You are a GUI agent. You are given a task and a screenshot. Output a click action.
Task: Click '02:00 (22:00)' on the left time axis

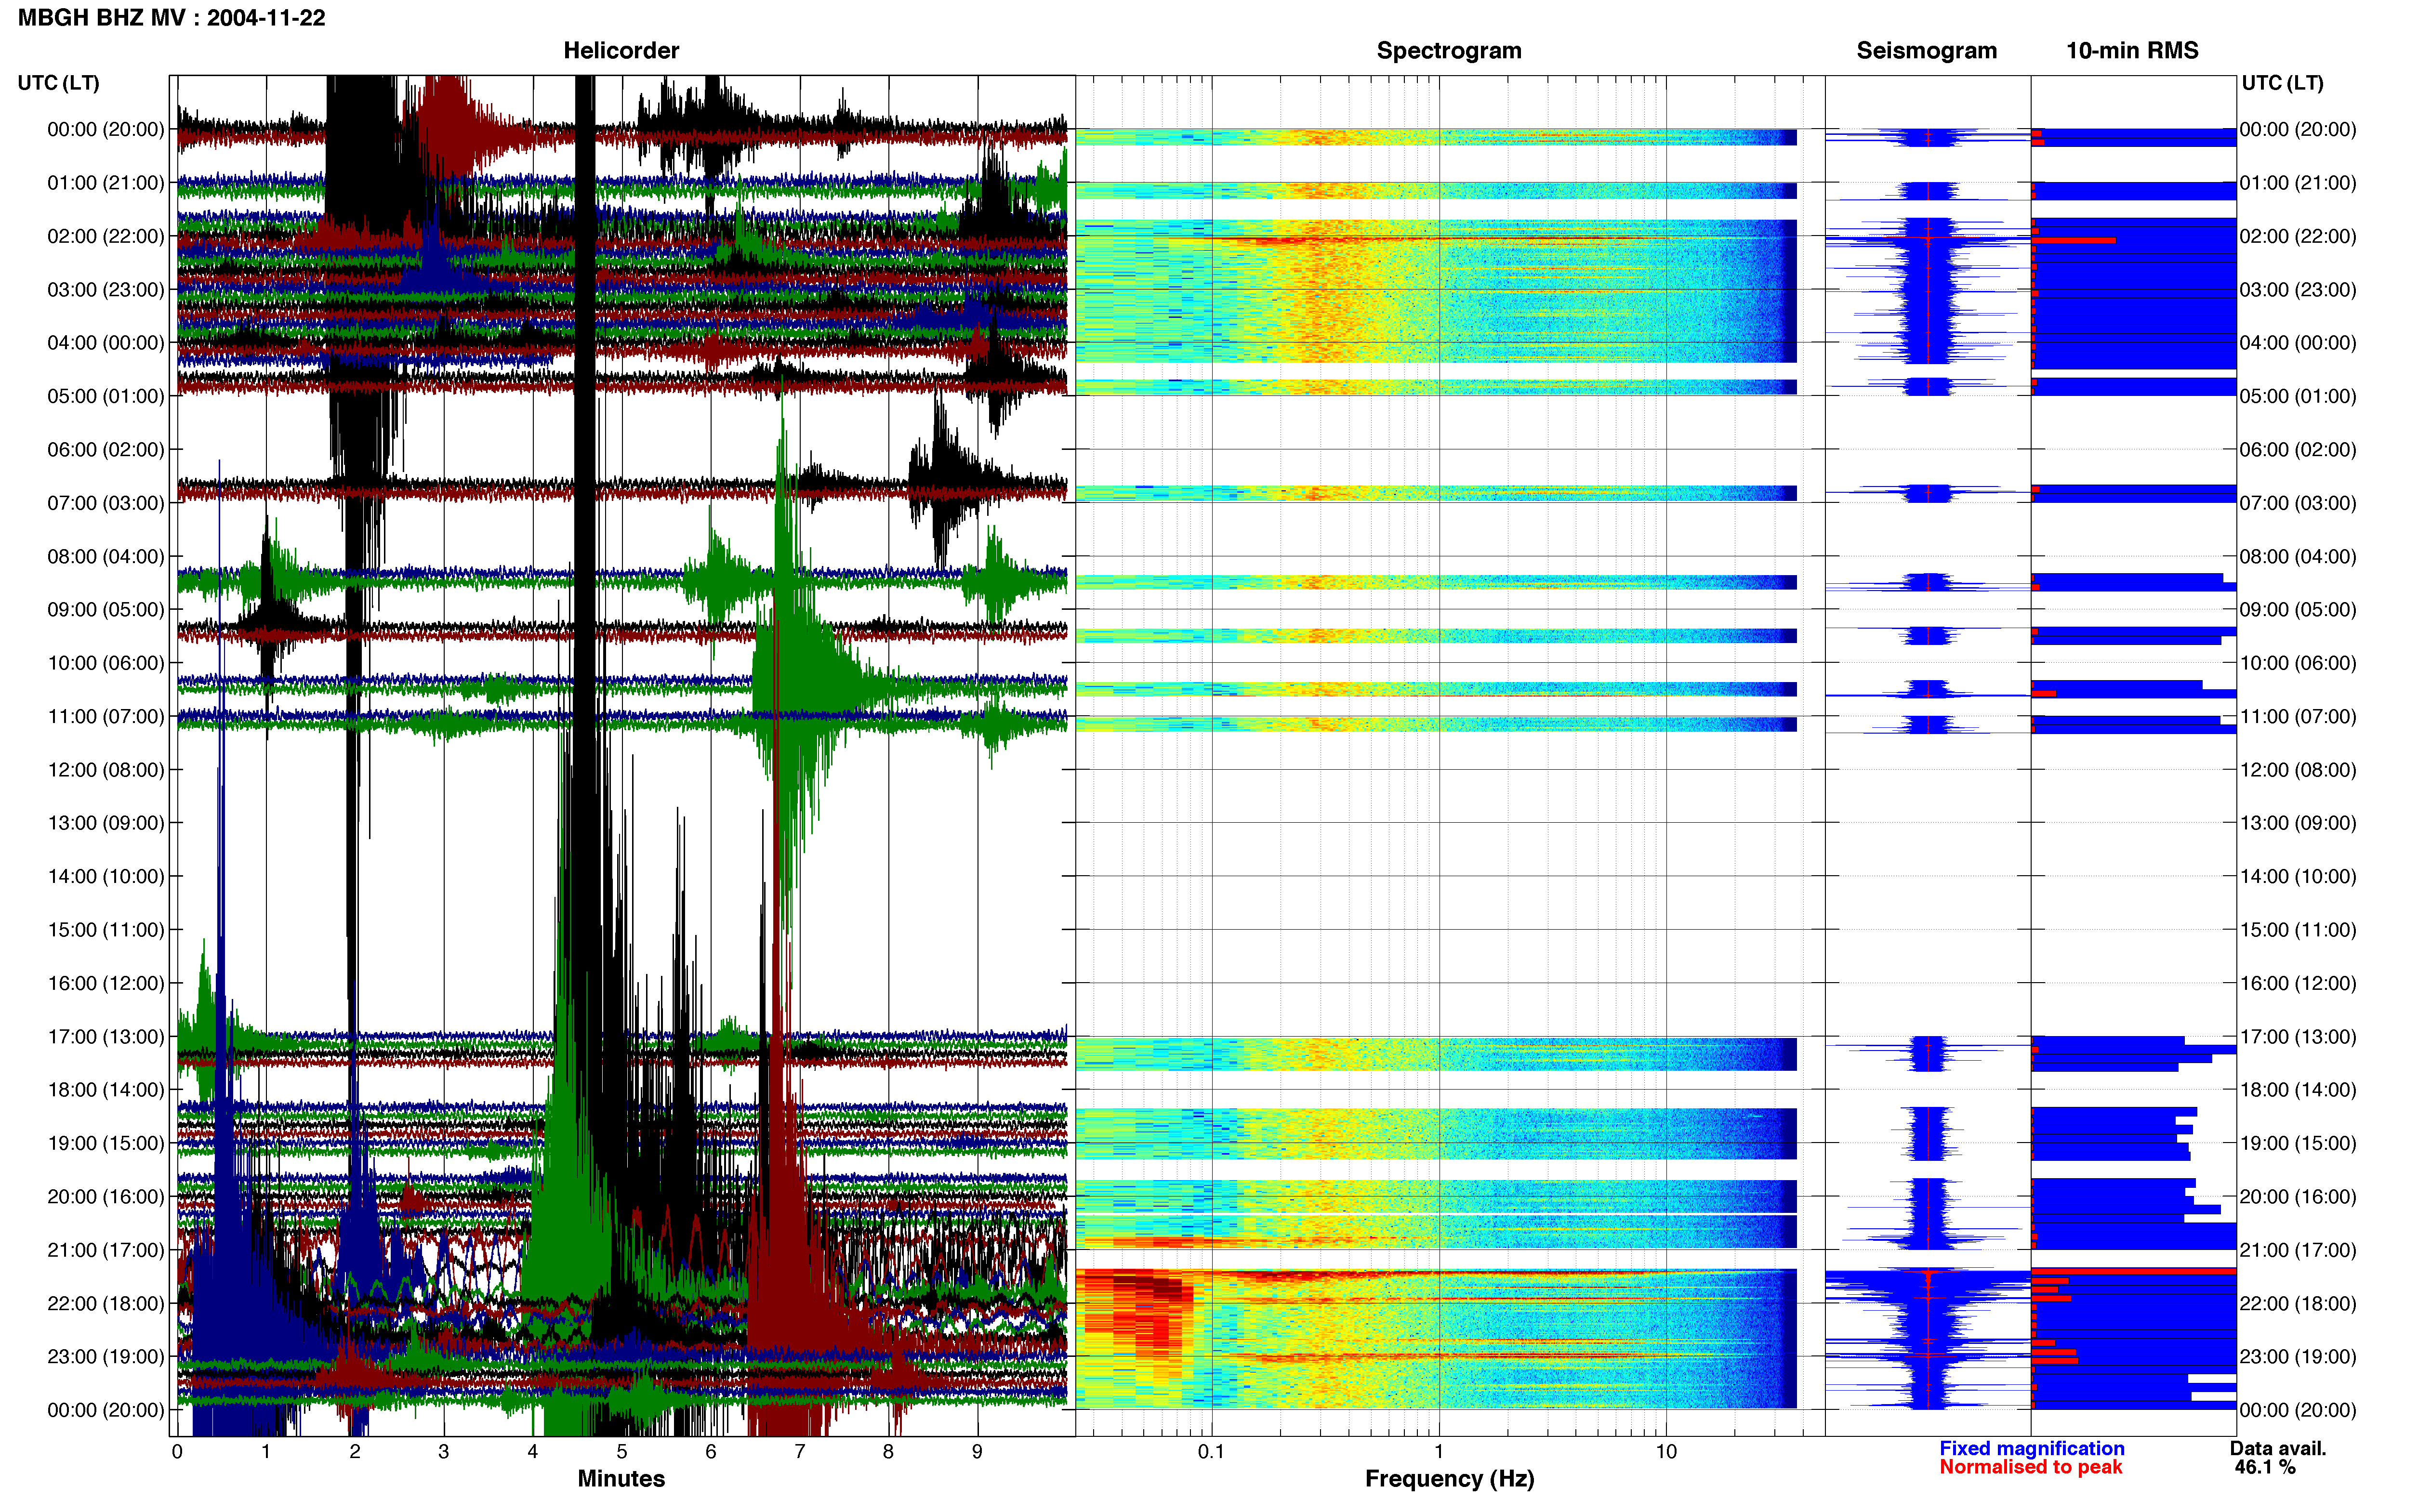tap(105, 236)
